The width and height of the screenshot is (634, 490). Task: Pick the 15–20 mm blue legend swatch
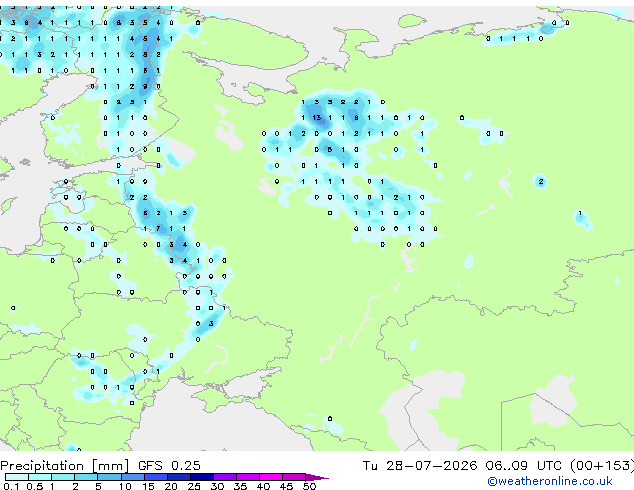coord(156,477)
